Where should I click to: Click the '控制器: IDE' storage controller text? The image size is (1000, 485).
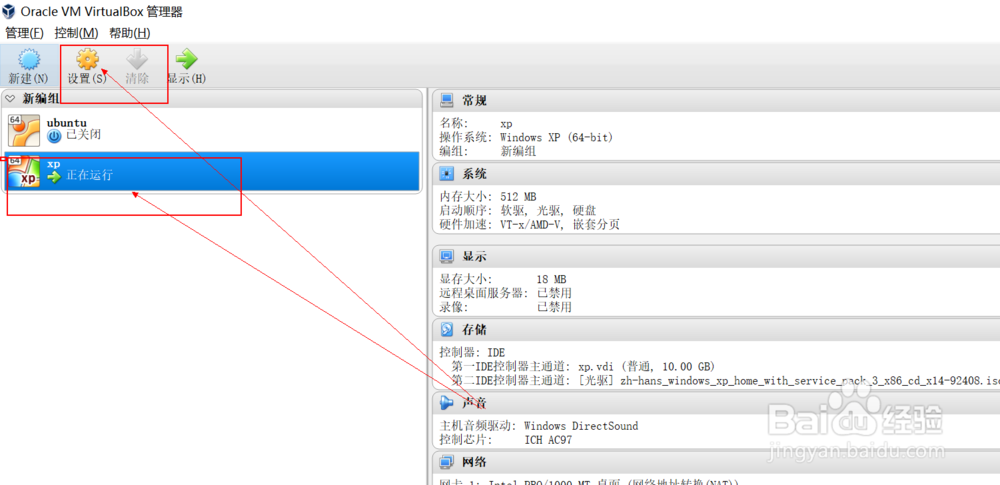pos(471,352)
